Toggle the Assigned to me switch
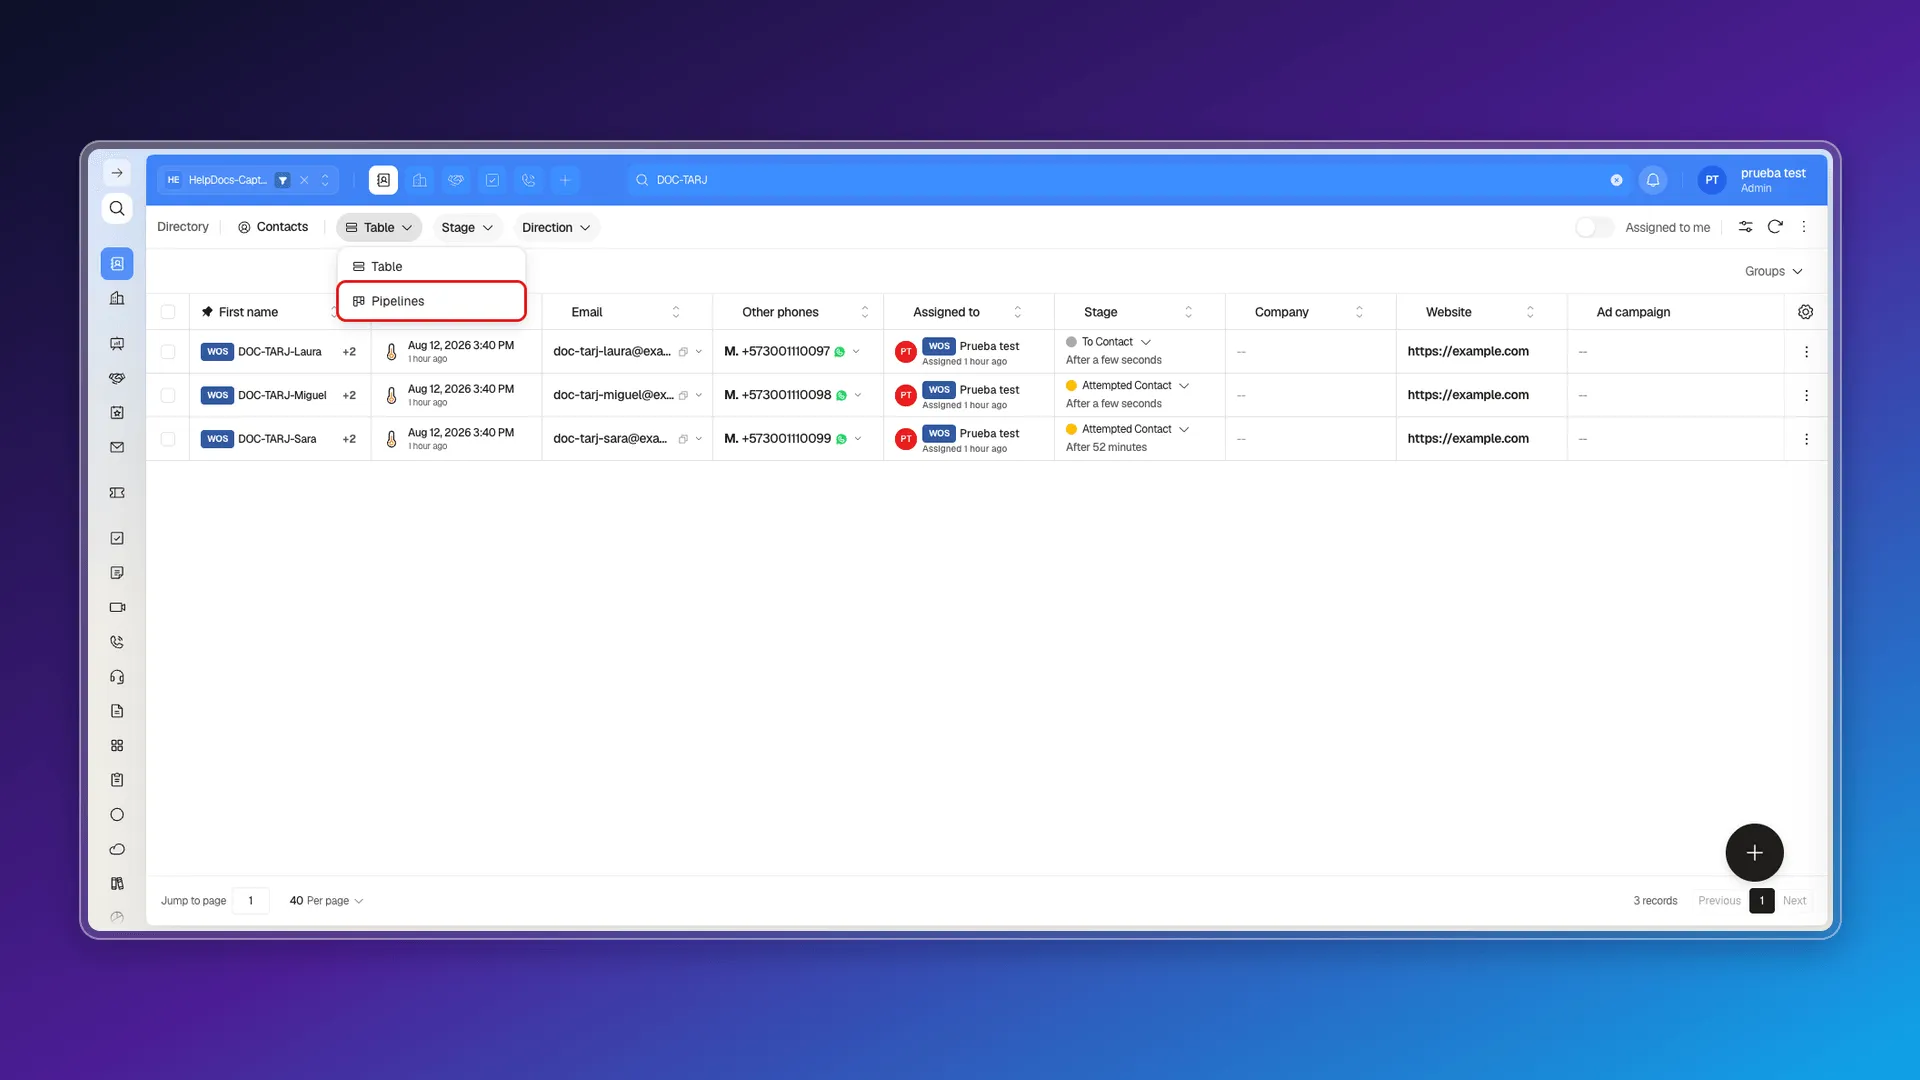1920x1080 pixels. pyautogui.click(x=1594, y=228)
